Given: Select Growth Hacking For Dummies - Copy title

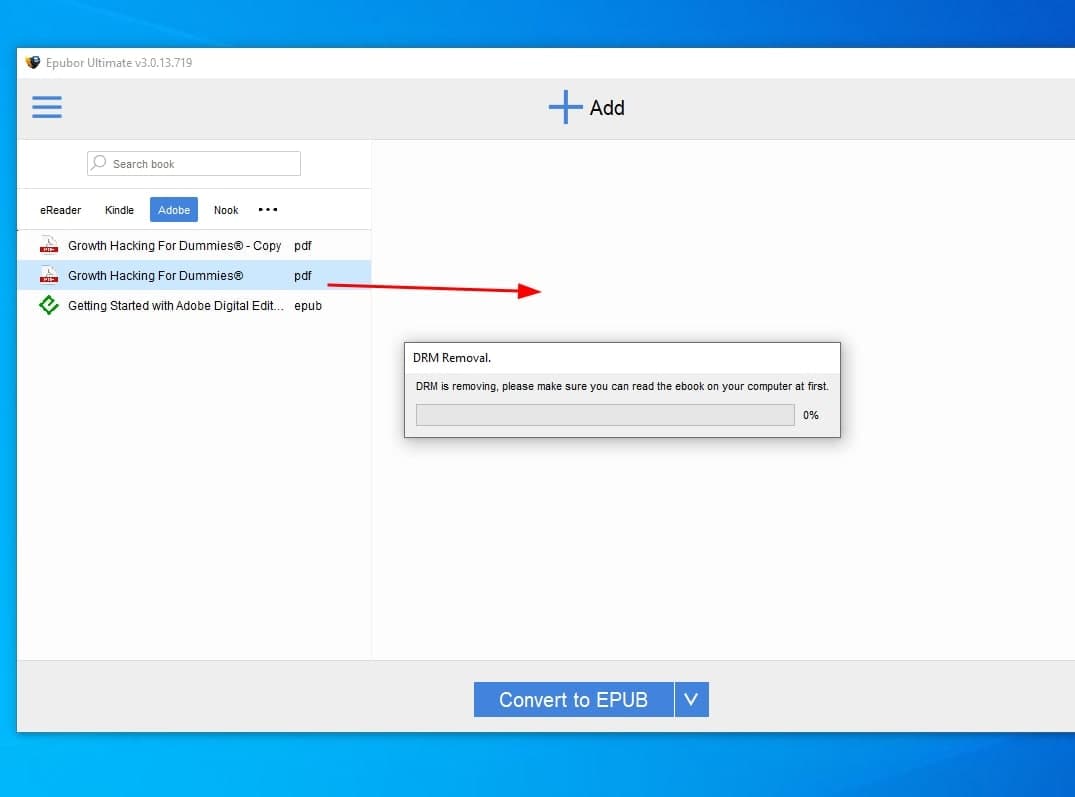Looking at the screenshot, I should point(174,246).
